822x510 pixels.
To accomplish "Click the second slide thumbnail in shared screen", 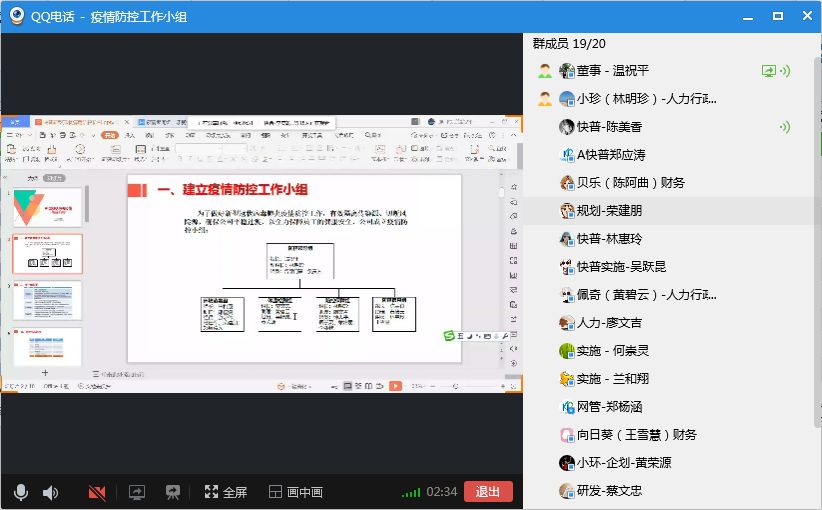I will coord(47,254).
